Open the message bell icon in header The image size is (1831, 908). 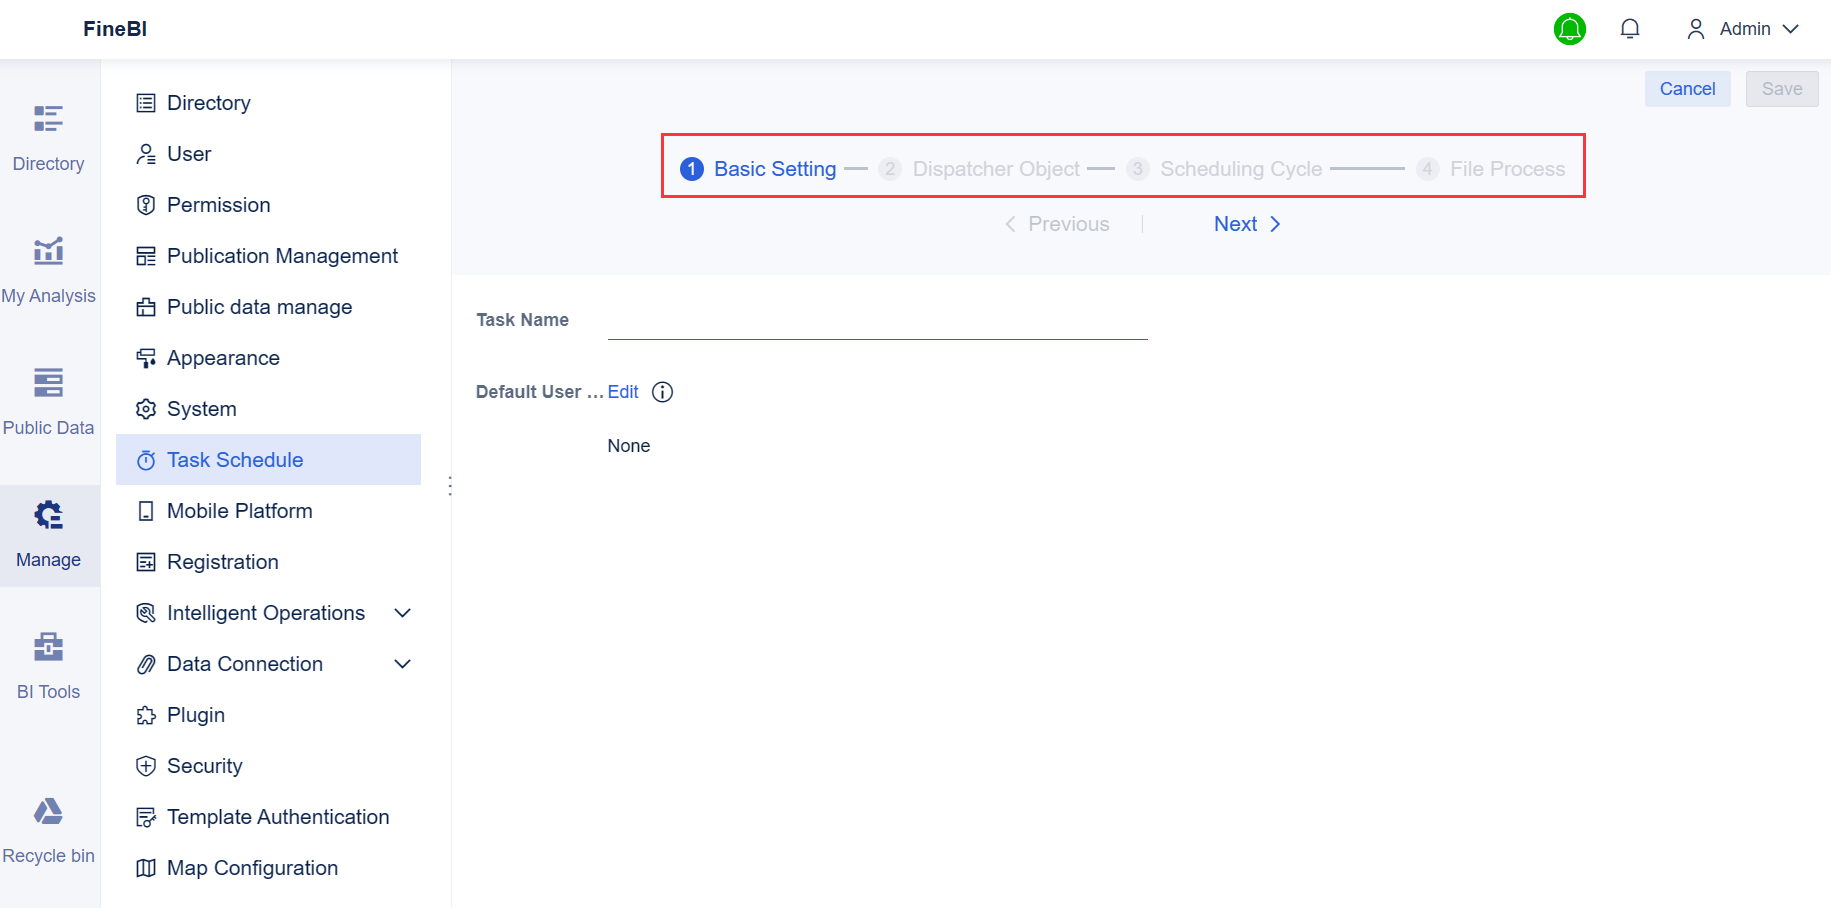pyautogui.click(x=1629, y=29)
